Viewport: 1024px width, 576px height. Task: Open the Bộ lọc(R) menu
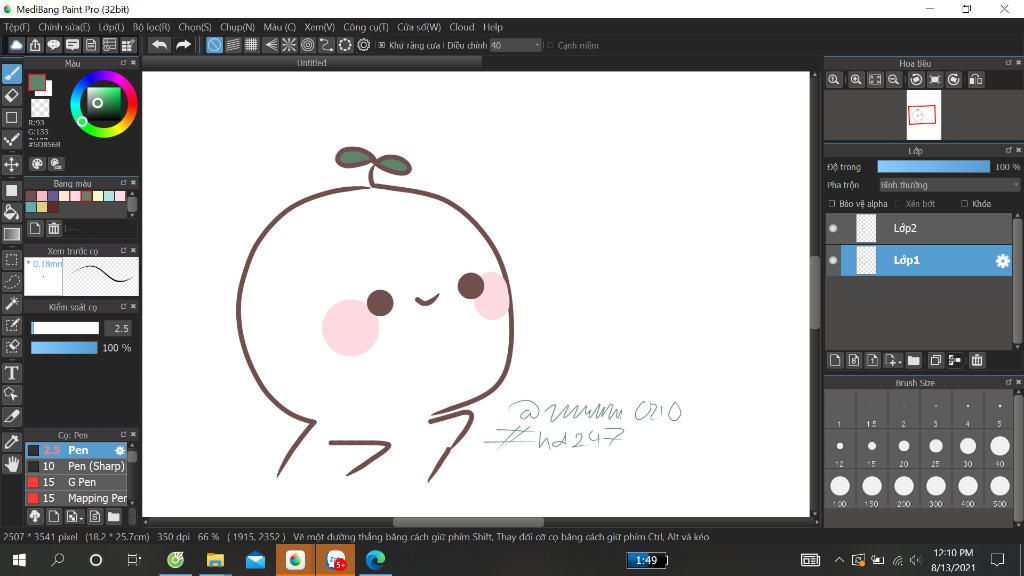point(152,27)
